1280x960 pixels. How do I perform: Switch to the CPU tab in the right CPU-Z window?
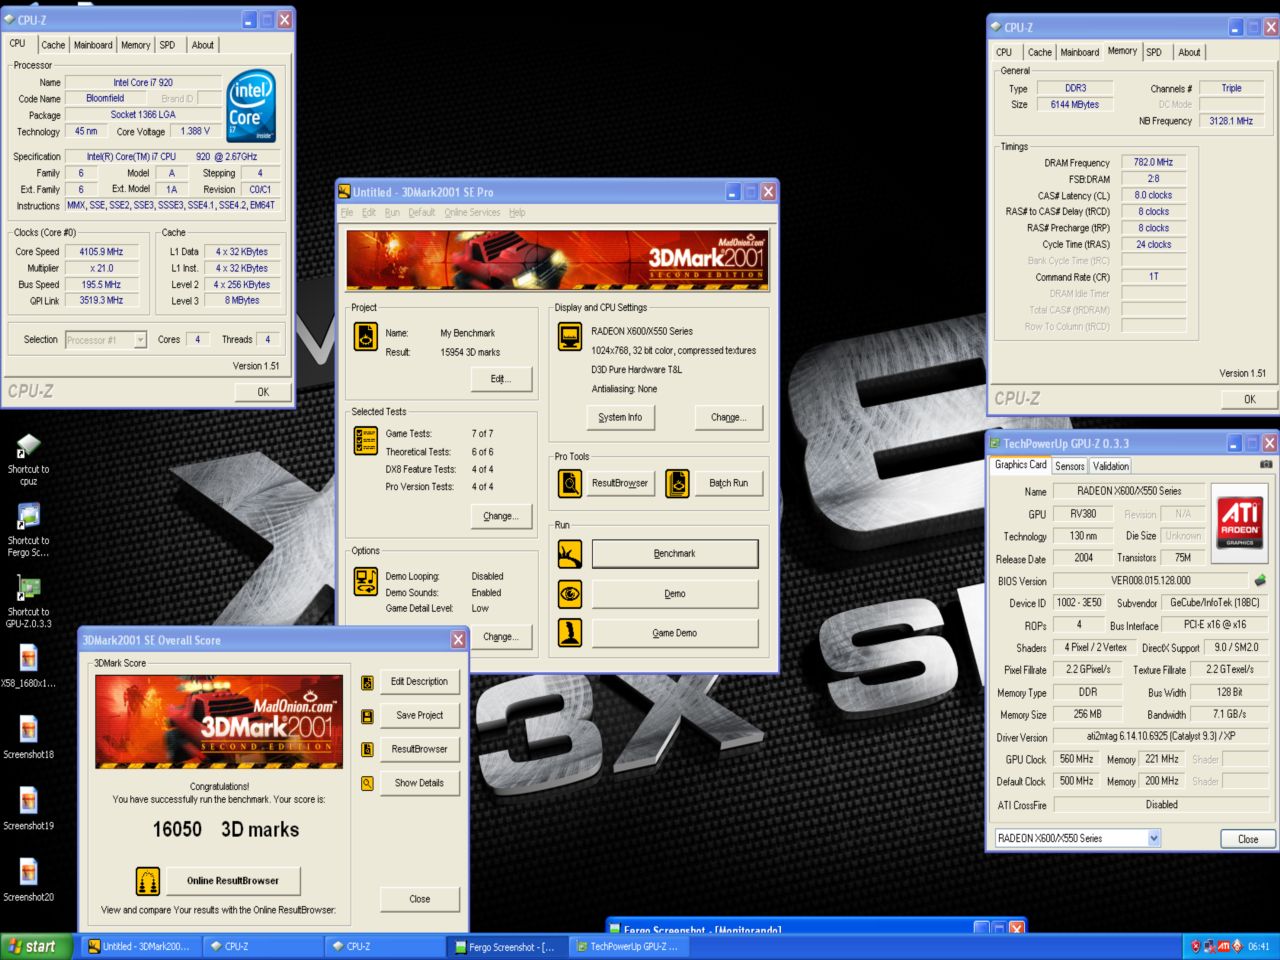click(x=1004, y=52)
